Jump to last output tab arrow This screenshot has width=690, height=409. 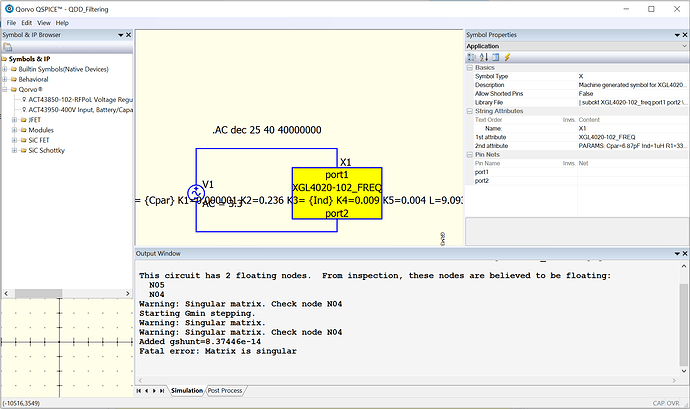pos(162,391)
